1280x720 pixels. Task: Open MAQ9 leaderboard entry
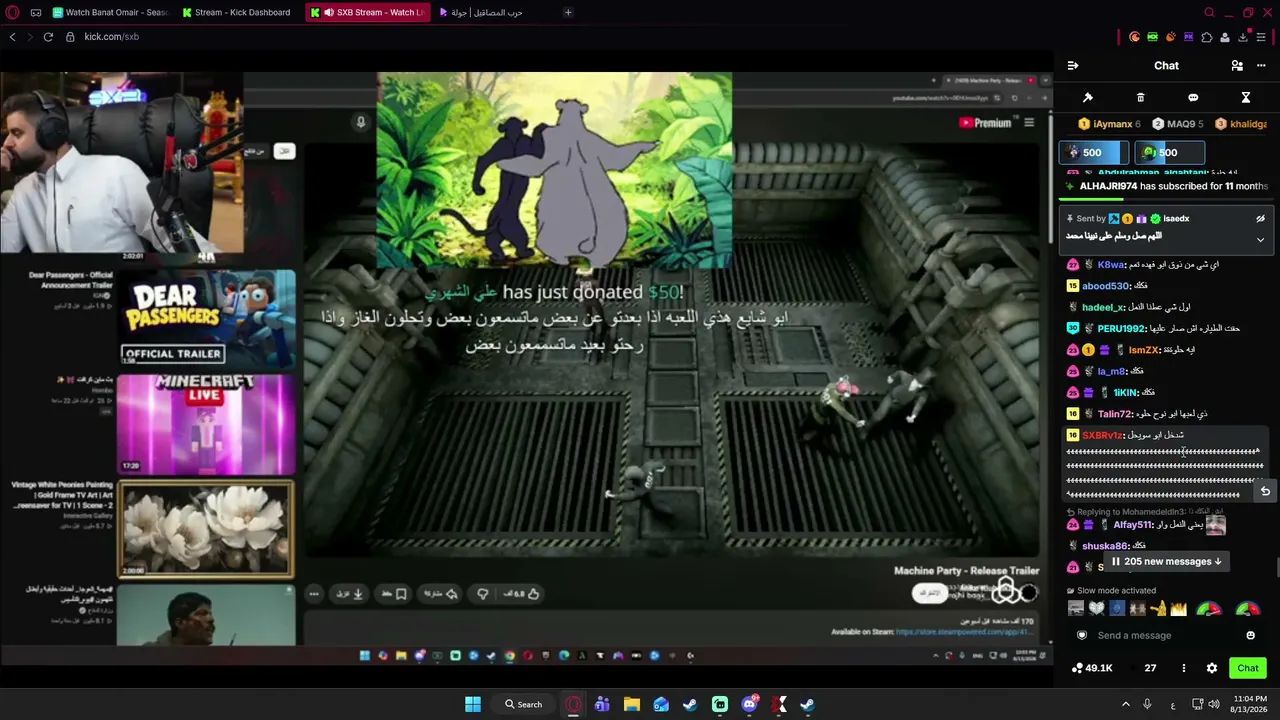pyautogui.click(x=1177, y=124)
